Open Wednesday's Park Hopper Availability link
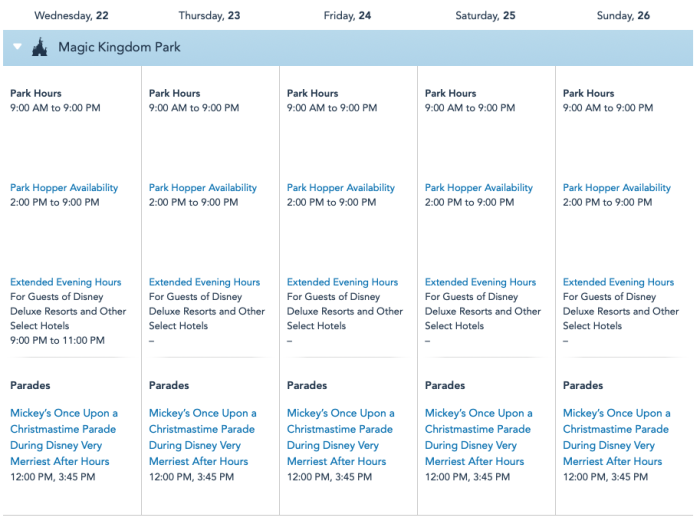The height and width of the screenshot is (521, 700). (64, 187)
